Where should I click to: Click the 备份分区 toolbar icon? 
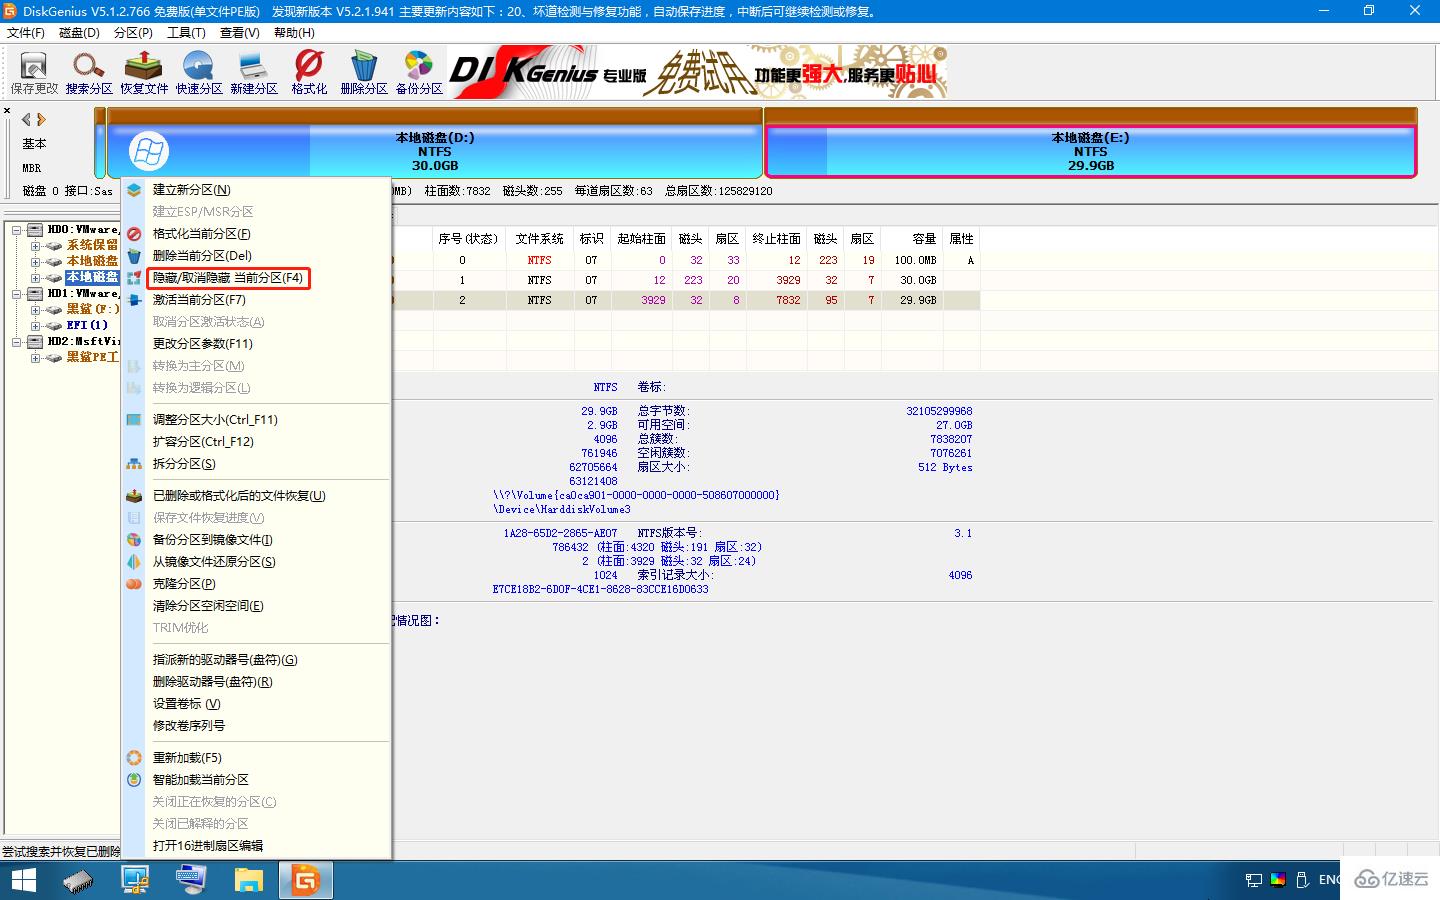[x=419, y=72]
